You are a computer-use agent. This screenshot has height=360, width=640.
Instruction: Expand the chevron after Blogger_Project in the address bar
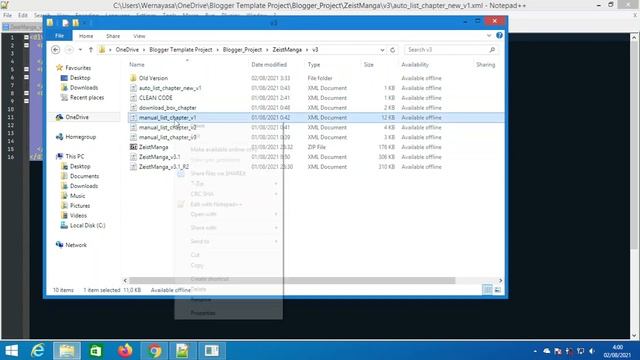point(267,50)
